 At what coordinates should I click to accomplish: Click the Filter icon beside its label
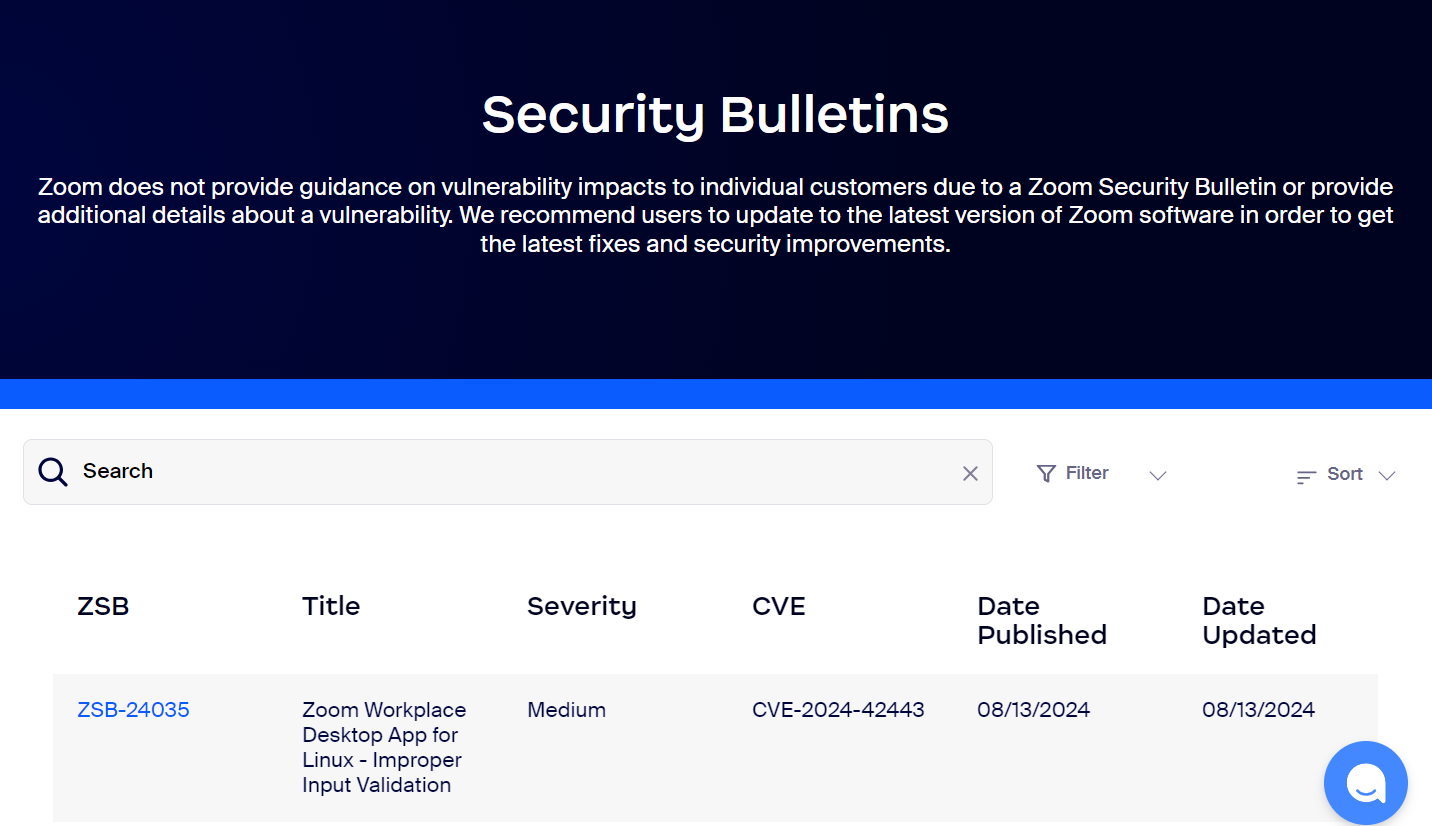point(1046,473)
